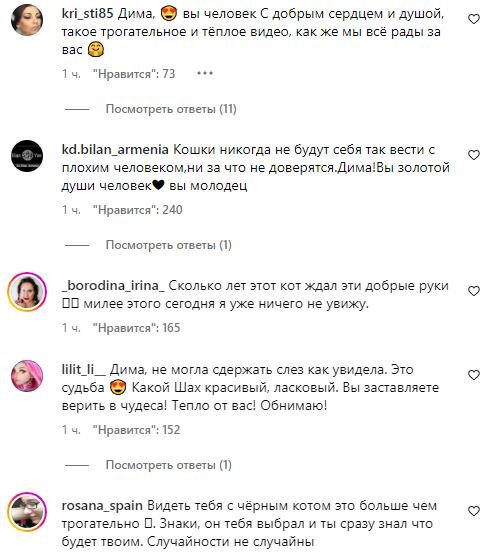Go to the rosana_spain profile via username
Screen dimensions: 494x553
(x=102, y=506)
